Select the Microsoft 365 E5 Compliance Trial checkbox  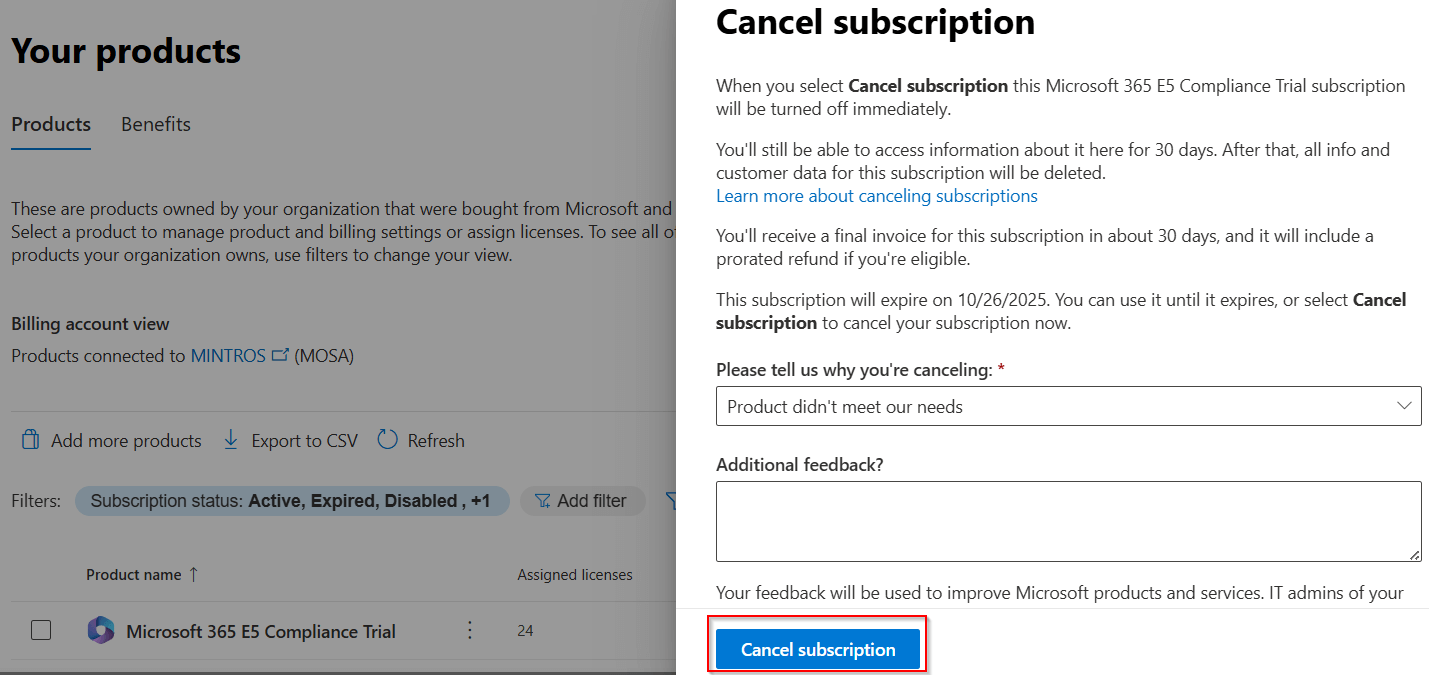pyautogui.click(x=41, y=631)
